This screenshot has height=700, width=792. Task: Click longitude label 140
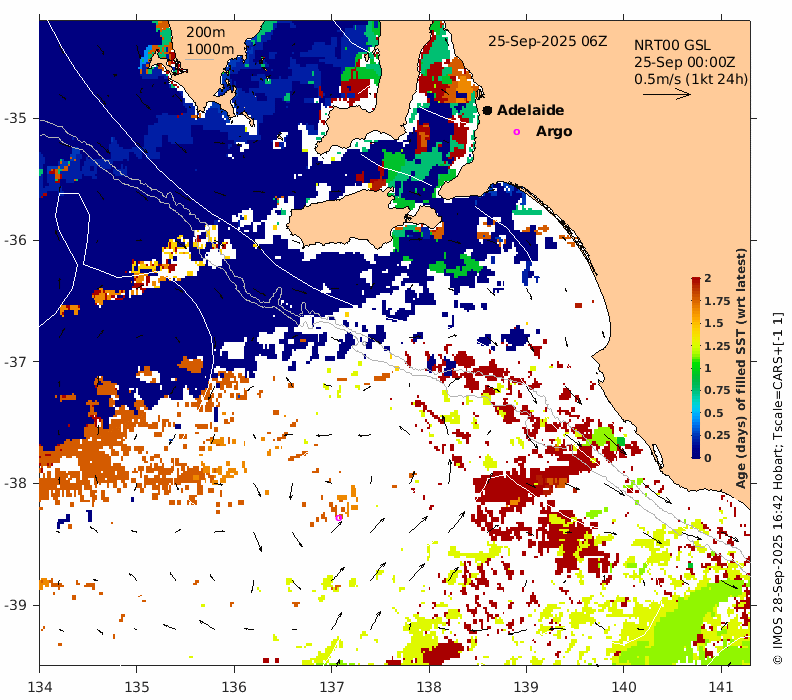pos(623,687)
